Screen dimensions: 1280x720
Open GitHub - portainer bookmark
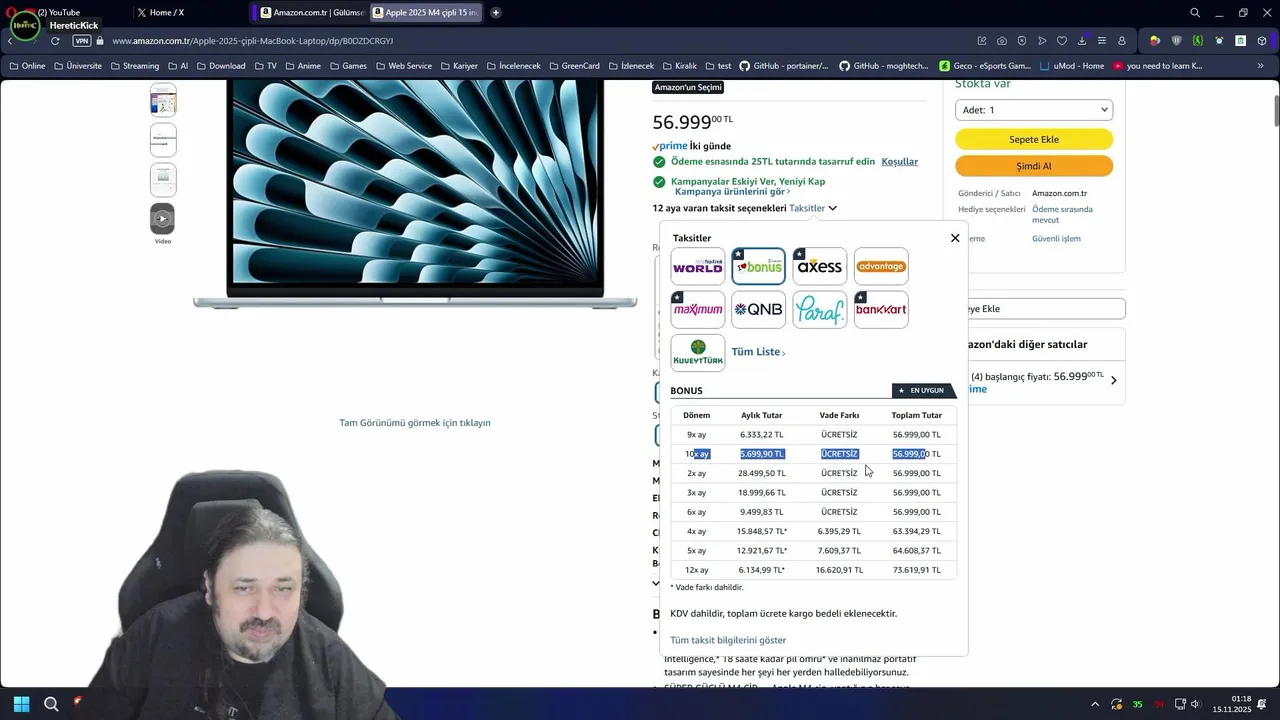(784, 66)
